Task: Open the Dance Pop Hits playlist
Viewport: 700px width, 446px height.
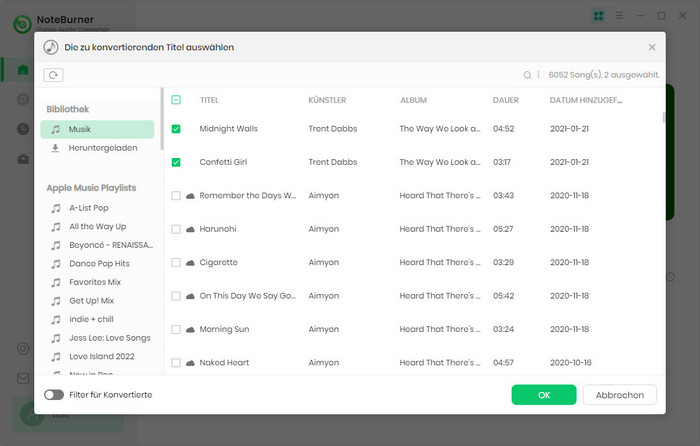Action: tap(99, 263)
